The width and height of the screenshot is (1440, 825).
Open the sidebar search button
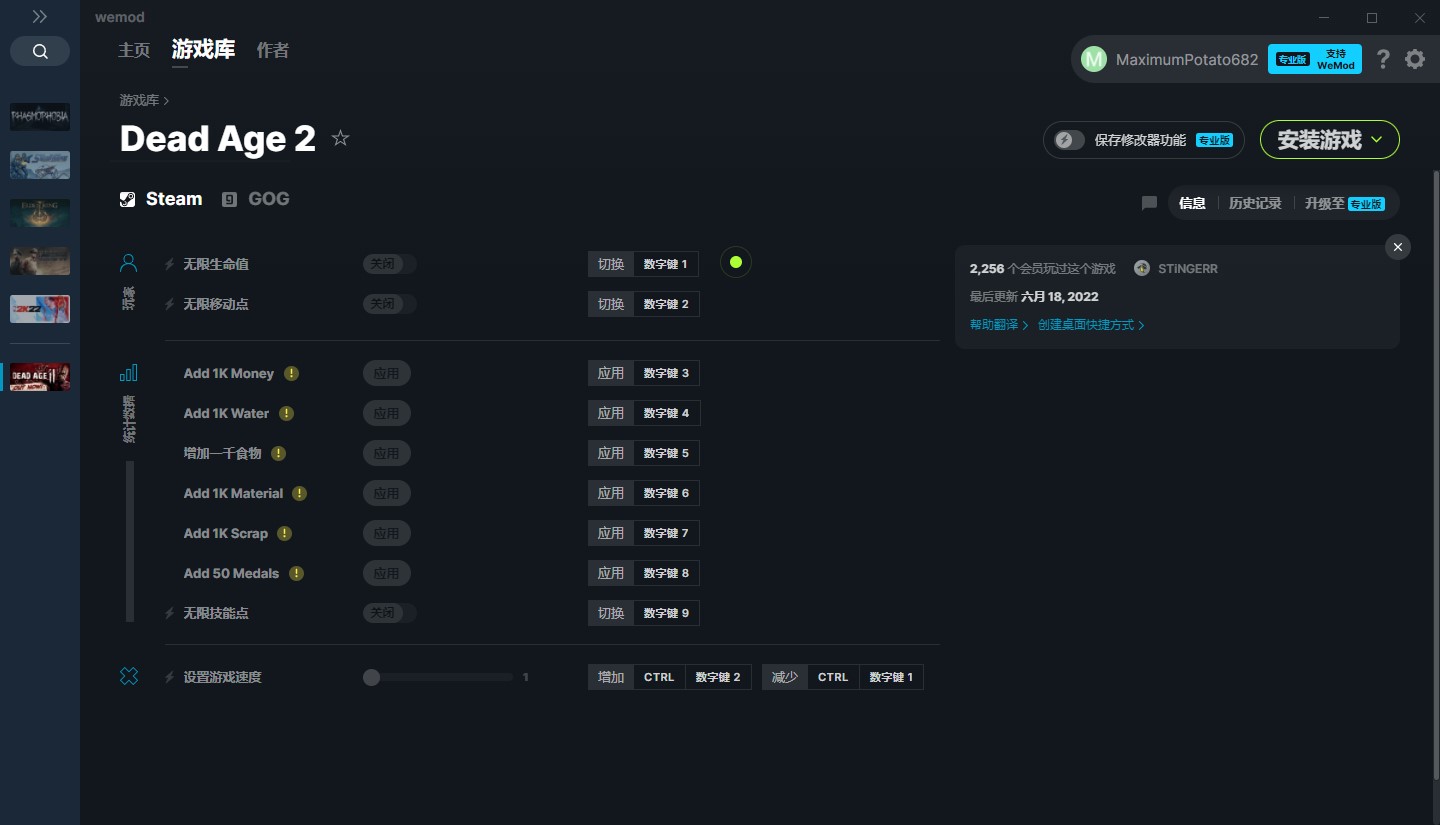point(40,52)
